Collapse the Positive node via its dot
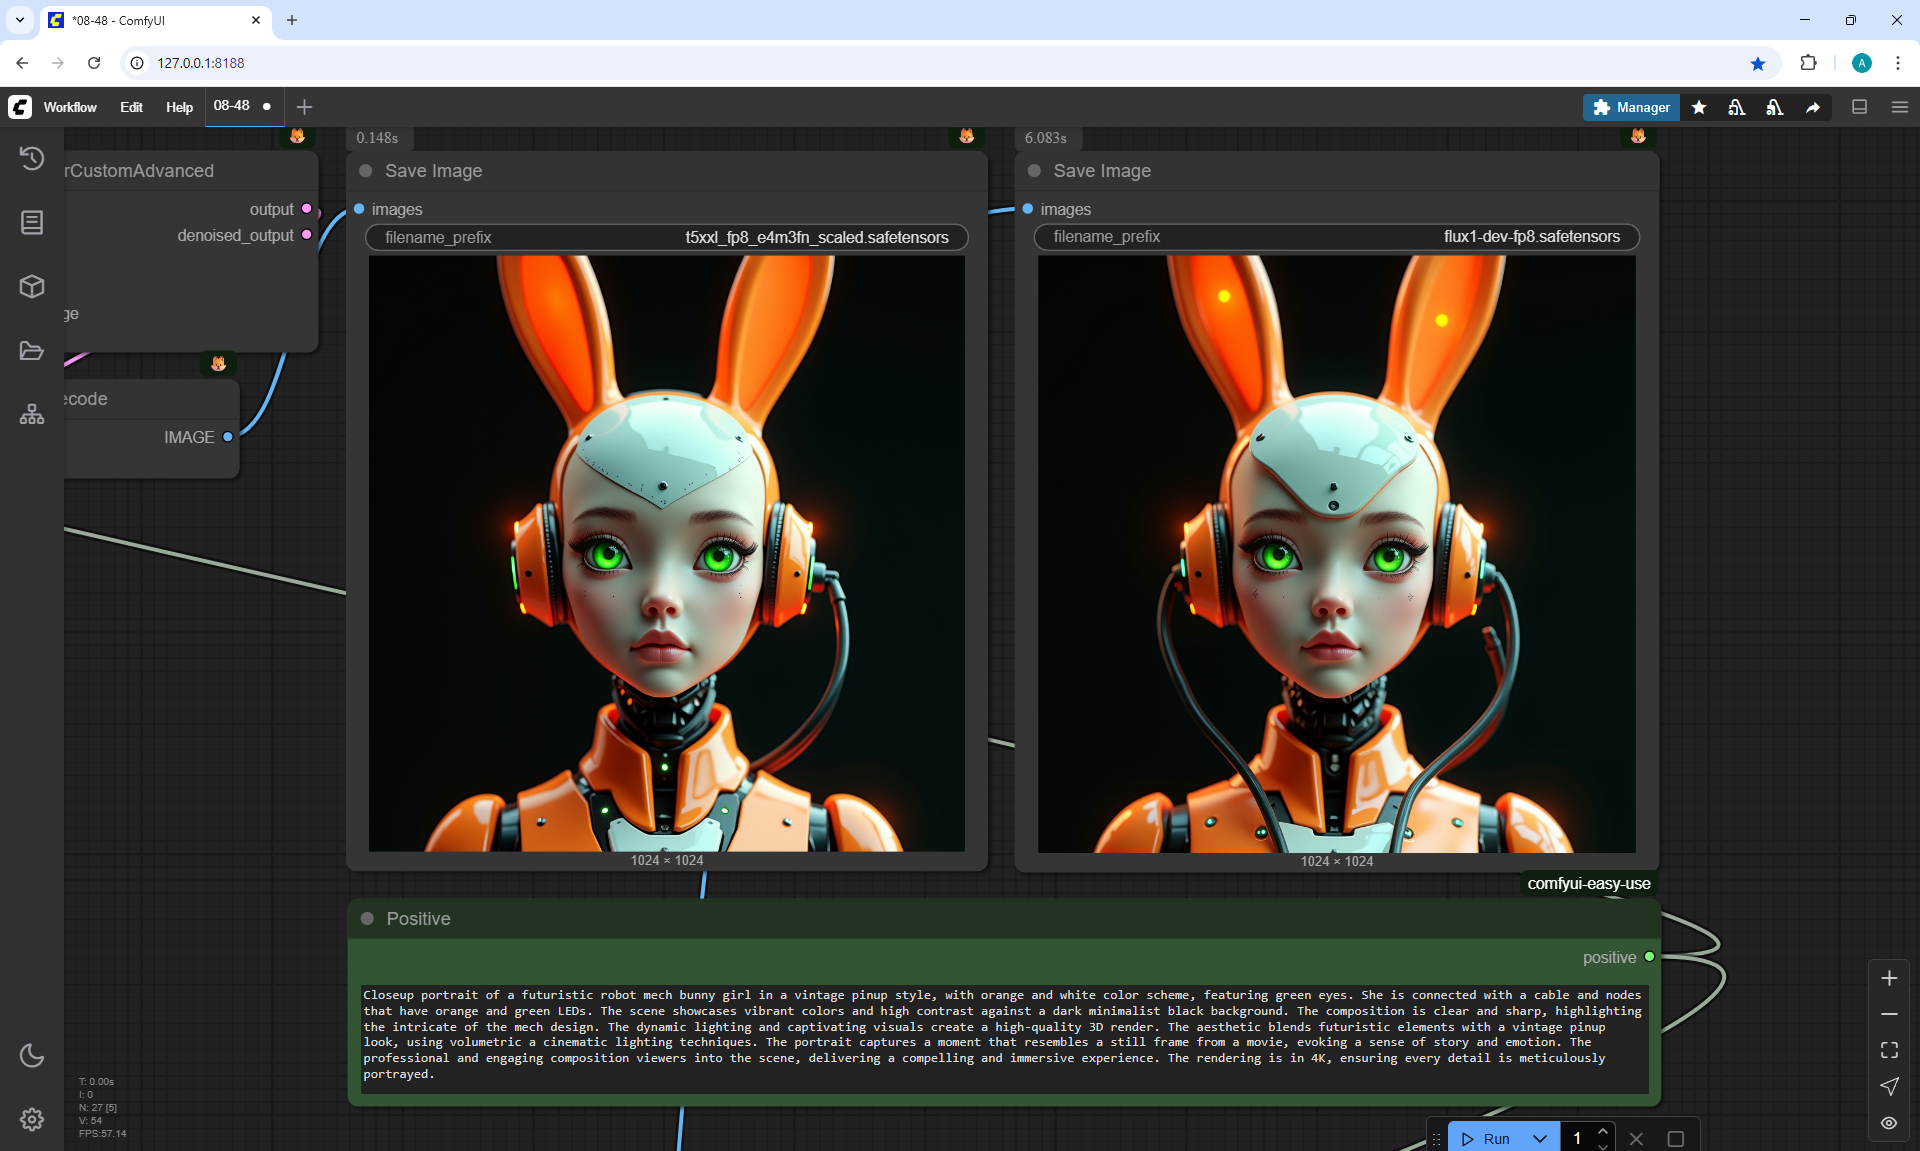The width and height of the screenshot is (1920, 1151). coord(367,918)
